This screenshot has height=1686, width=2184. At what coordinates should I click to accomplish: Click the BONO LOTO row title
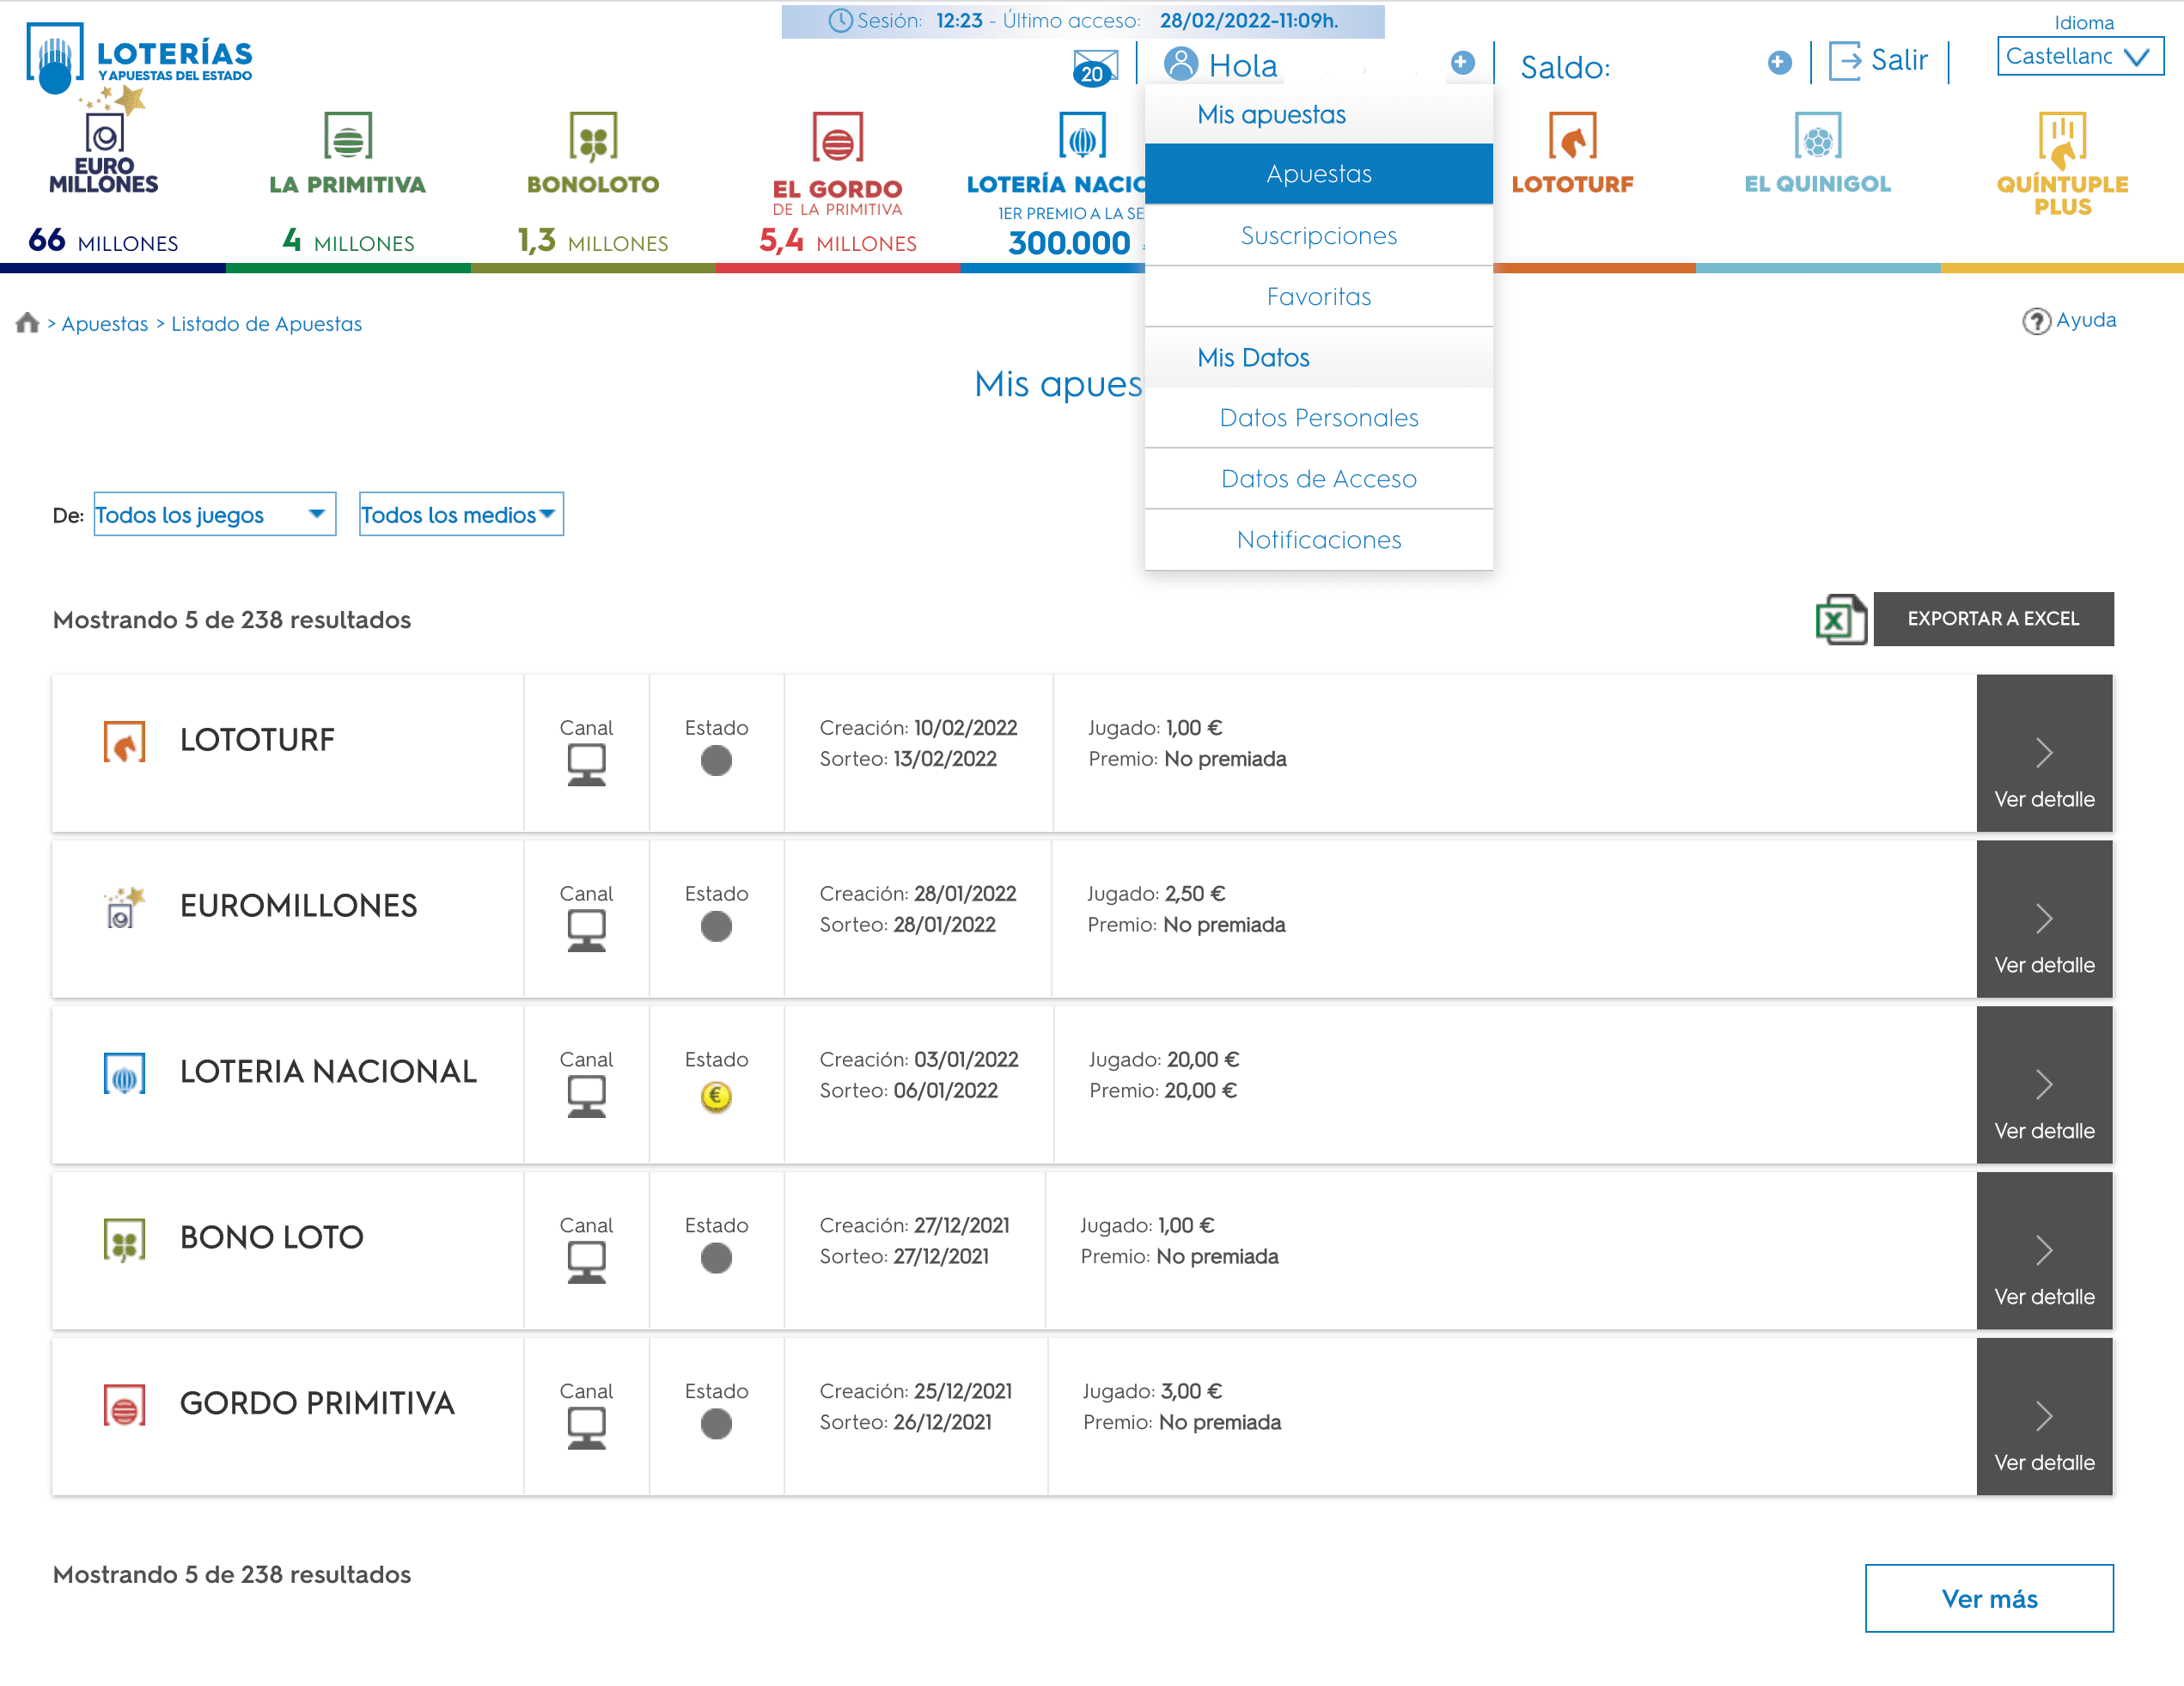(271, 1238)
